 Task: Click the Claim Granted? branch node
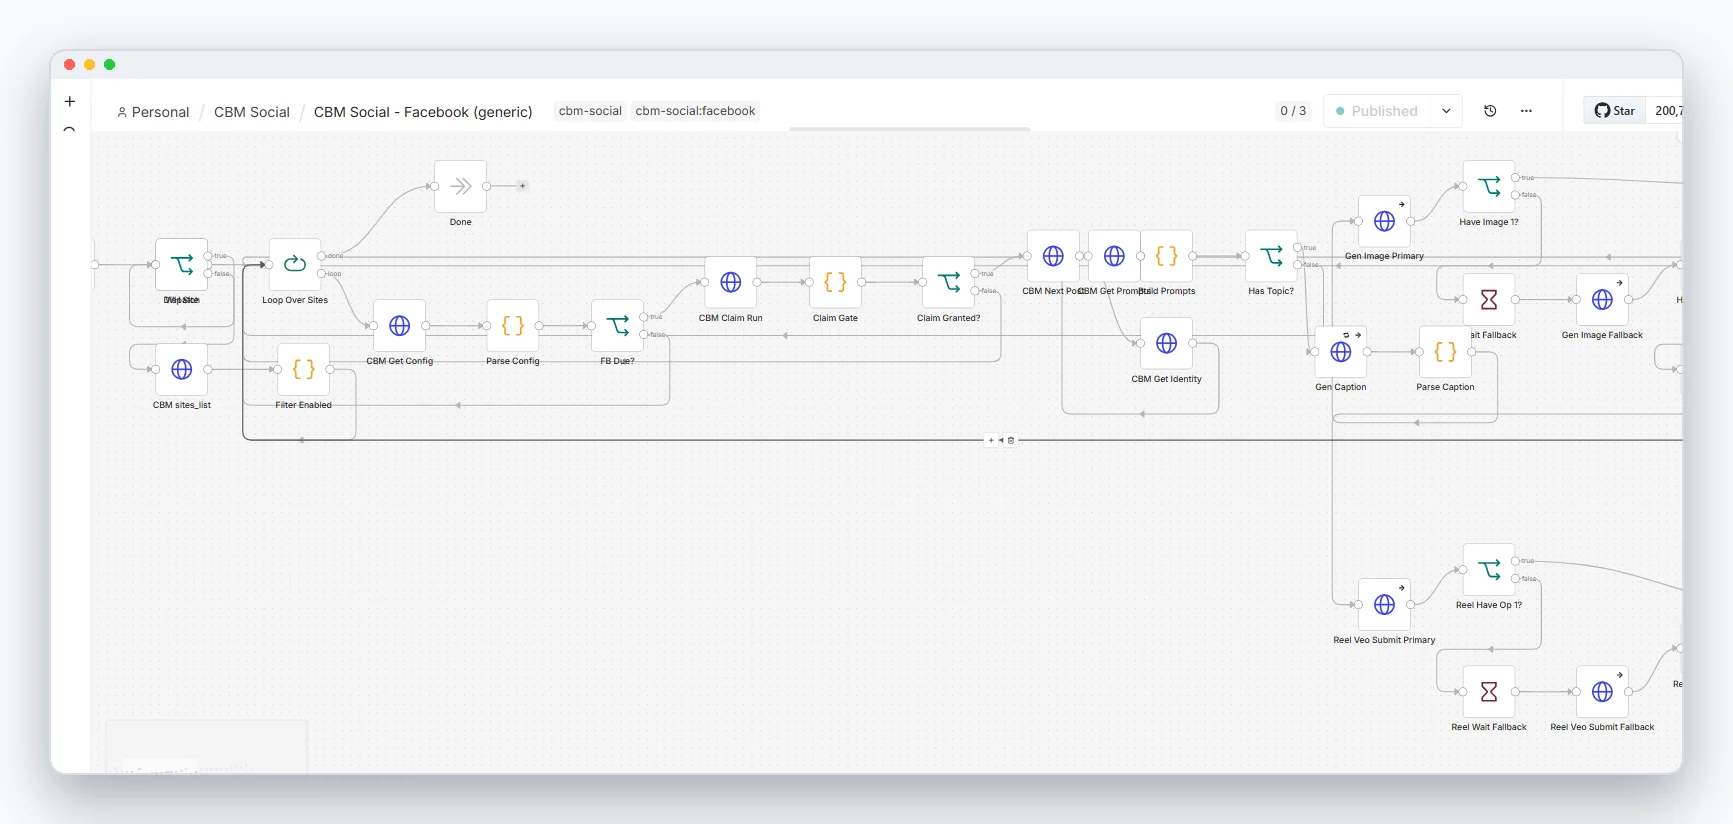[949, 282]
